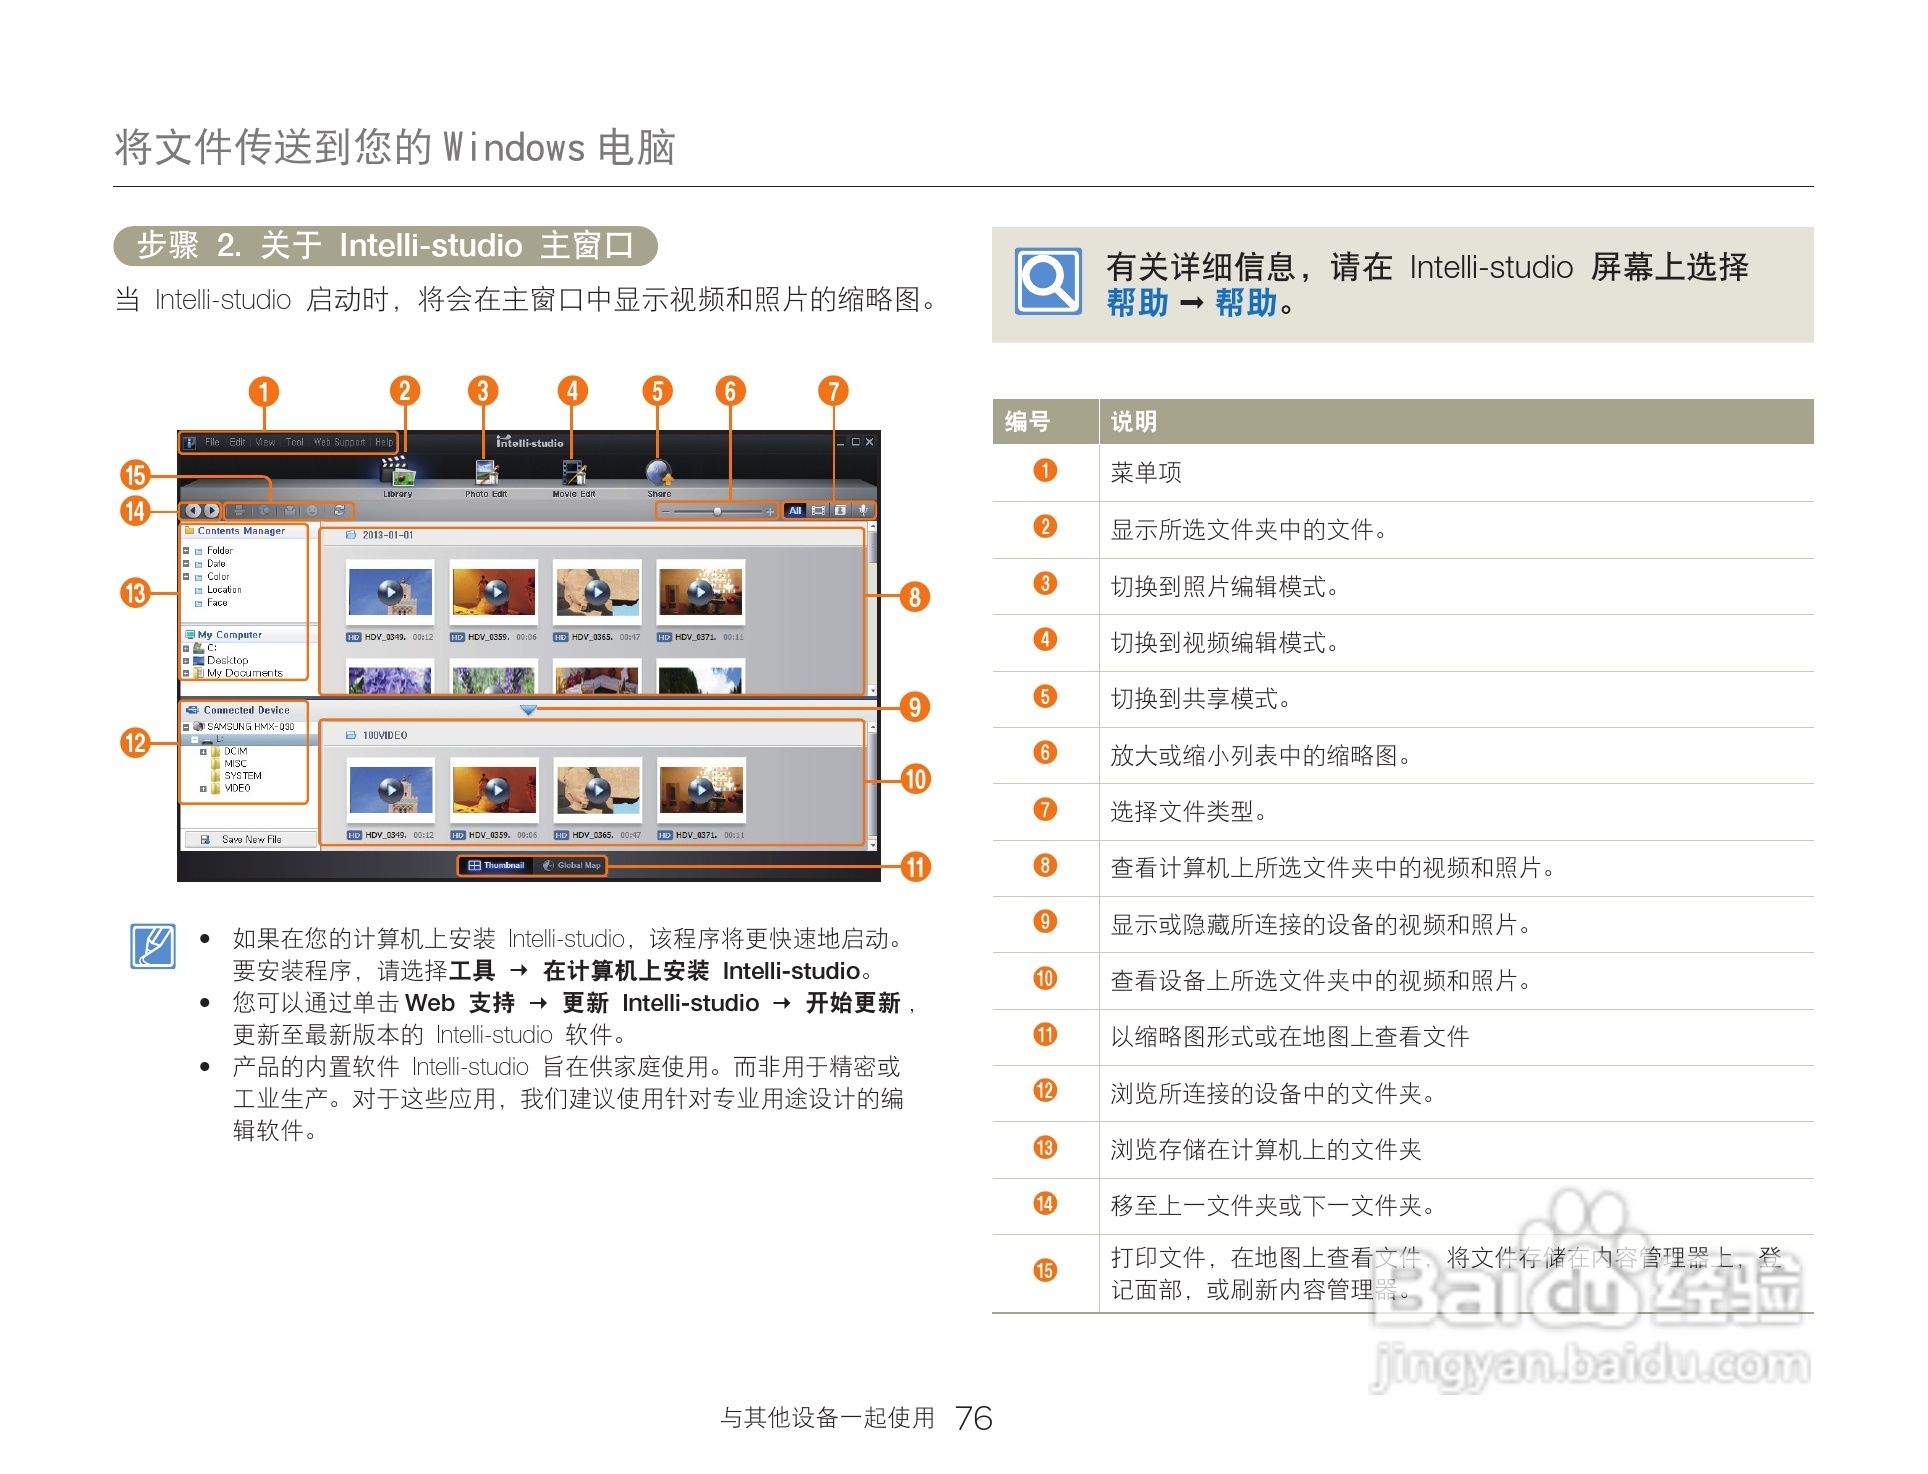
Task: Filter list to video files only
Action: pos(818,510)
